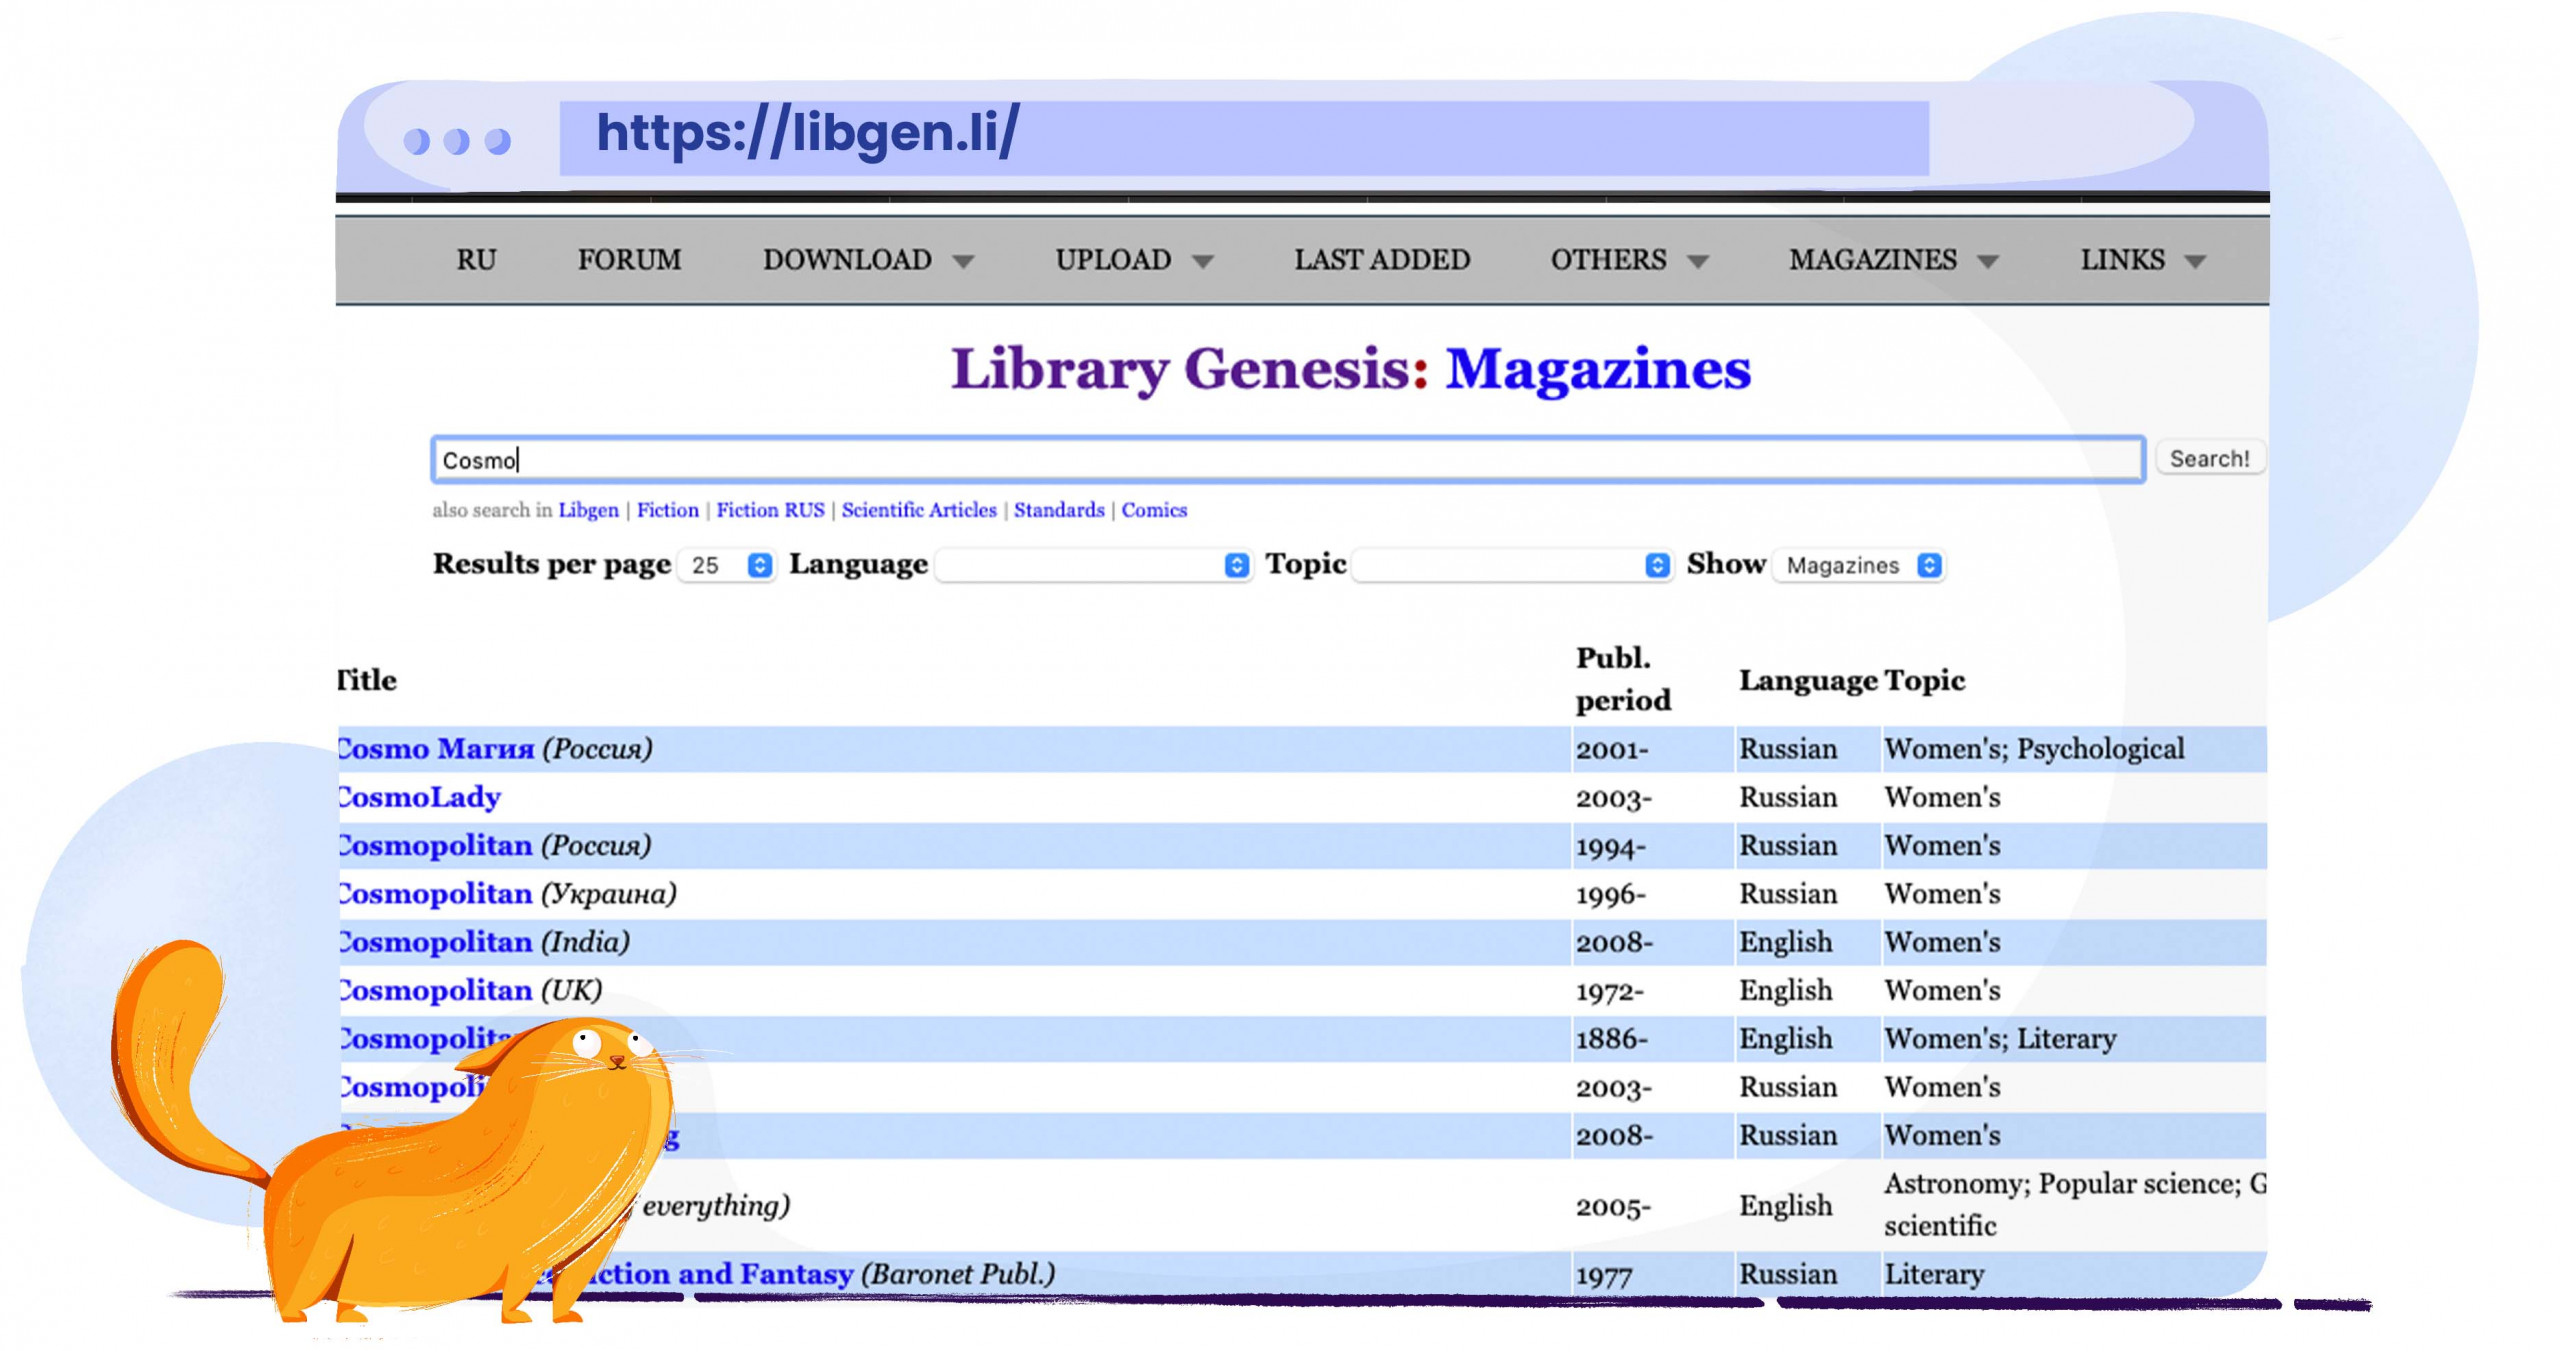Click the Library Genesis: Magazines heading
2560x1351 pixels.
[1351, 369]
